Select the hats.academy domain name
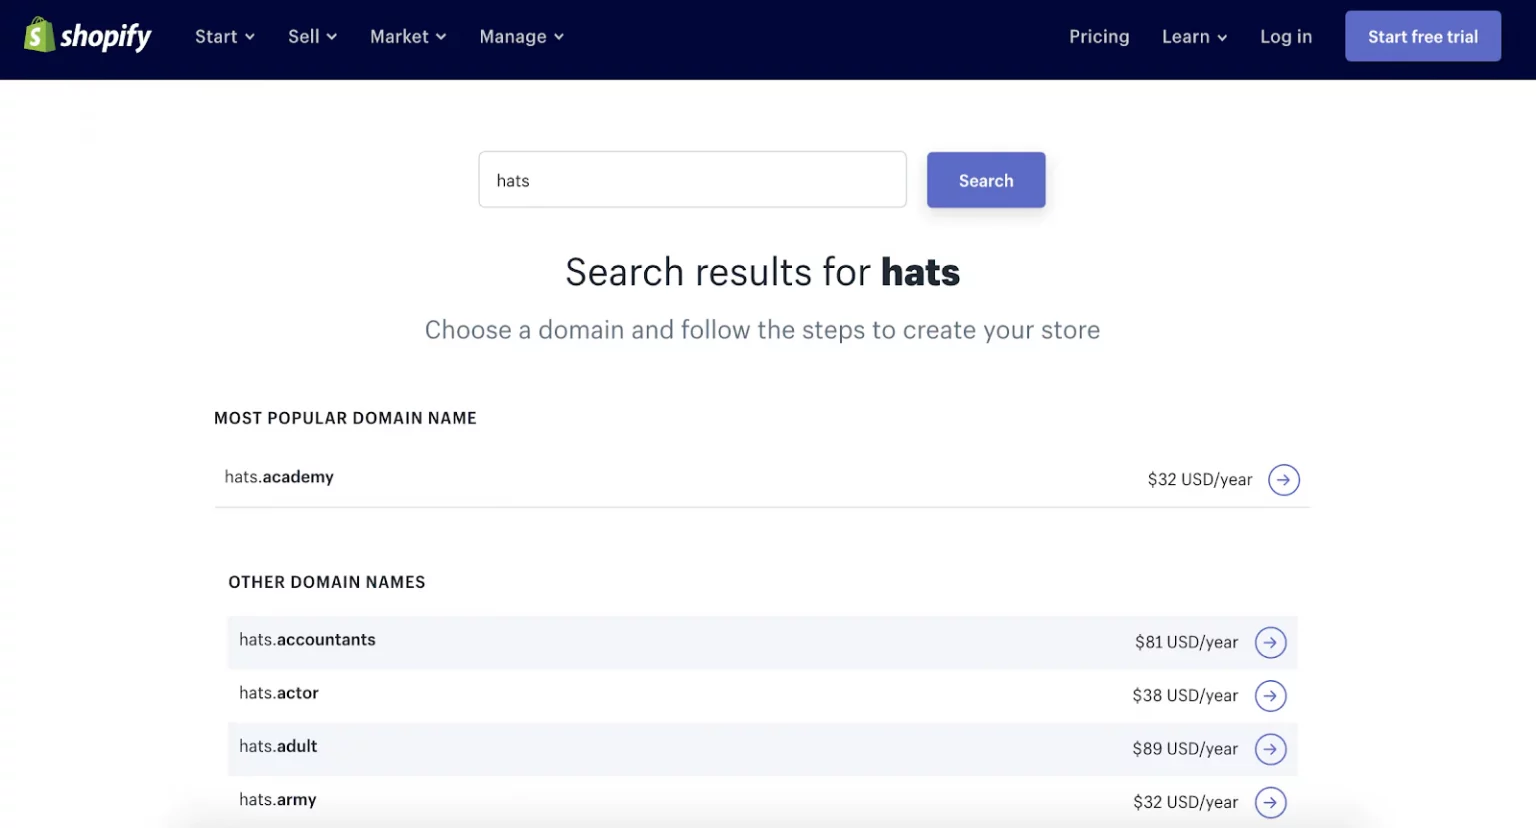 [x=279, y=477]
